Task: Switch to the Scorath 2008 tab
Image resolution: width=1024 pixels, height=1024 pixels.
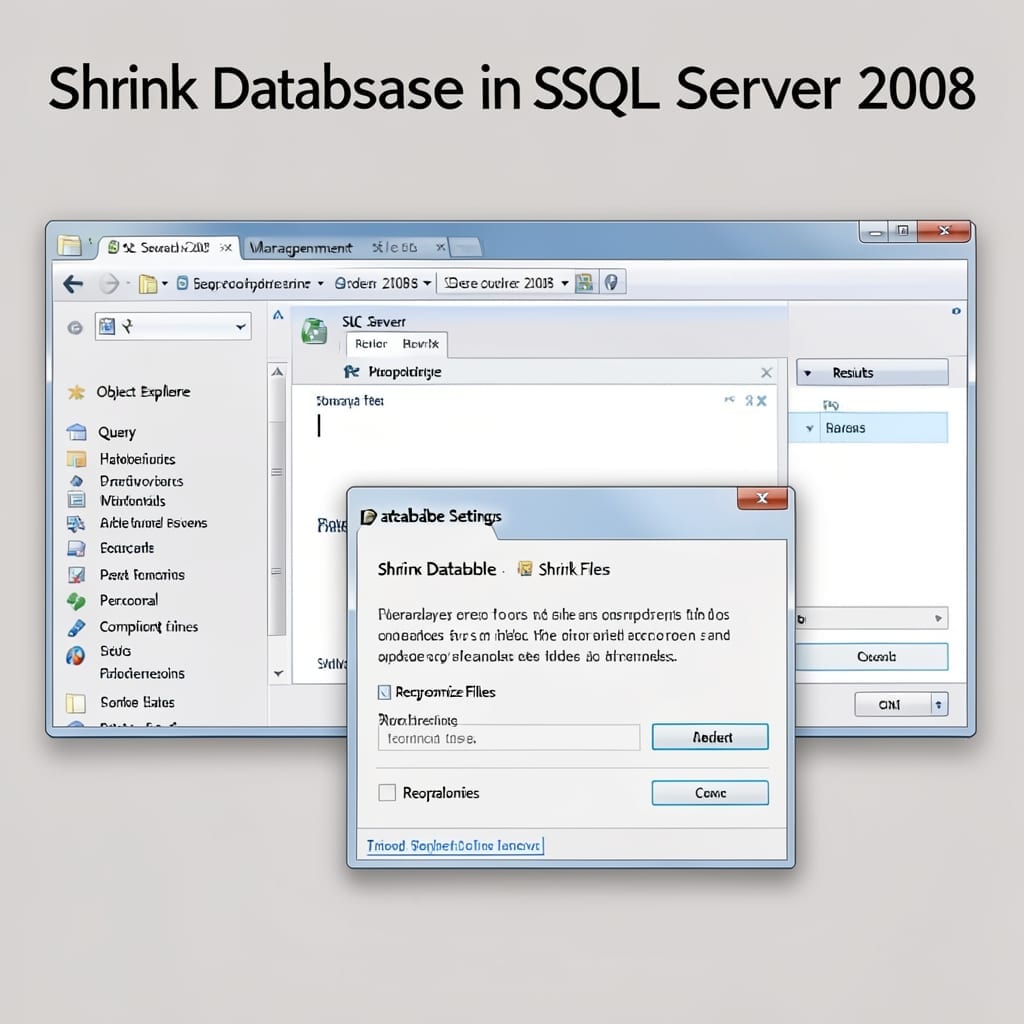Action: pyautogui.click(x=167, y=248)
